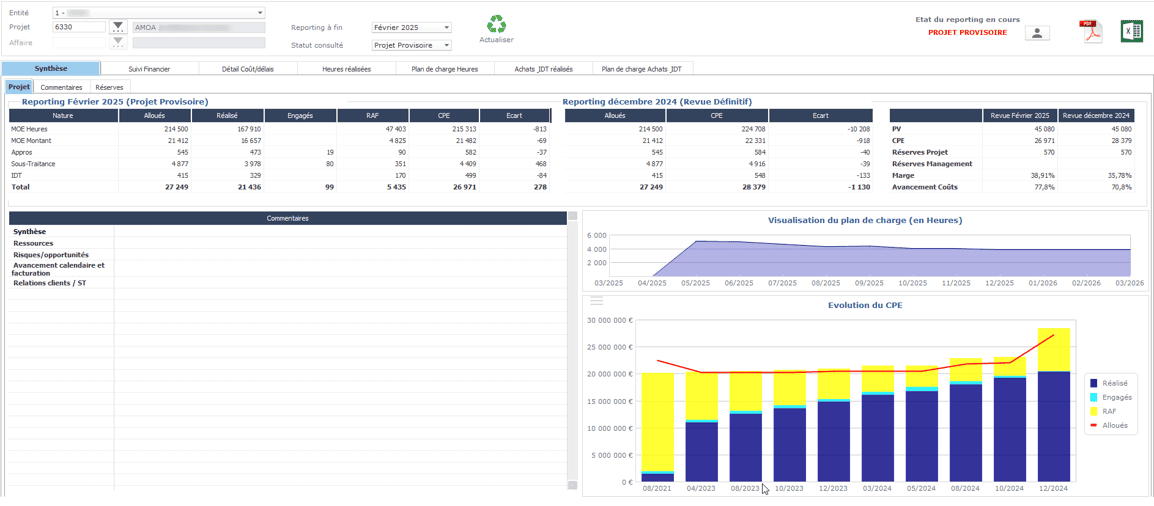Screen dimensions: 1154x506
Task: Click the scroll-down arrow of Commentaires panel
Action: coord(573,485)
